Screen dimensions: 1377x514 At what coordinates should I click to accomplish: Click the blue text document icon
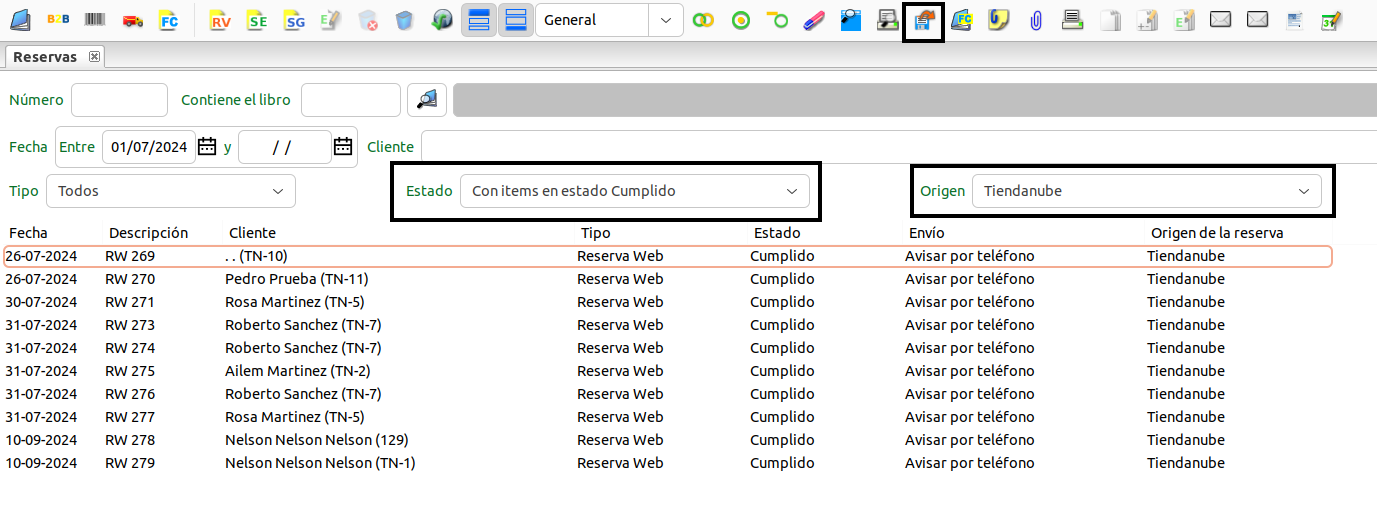[x=1294, y=20]
